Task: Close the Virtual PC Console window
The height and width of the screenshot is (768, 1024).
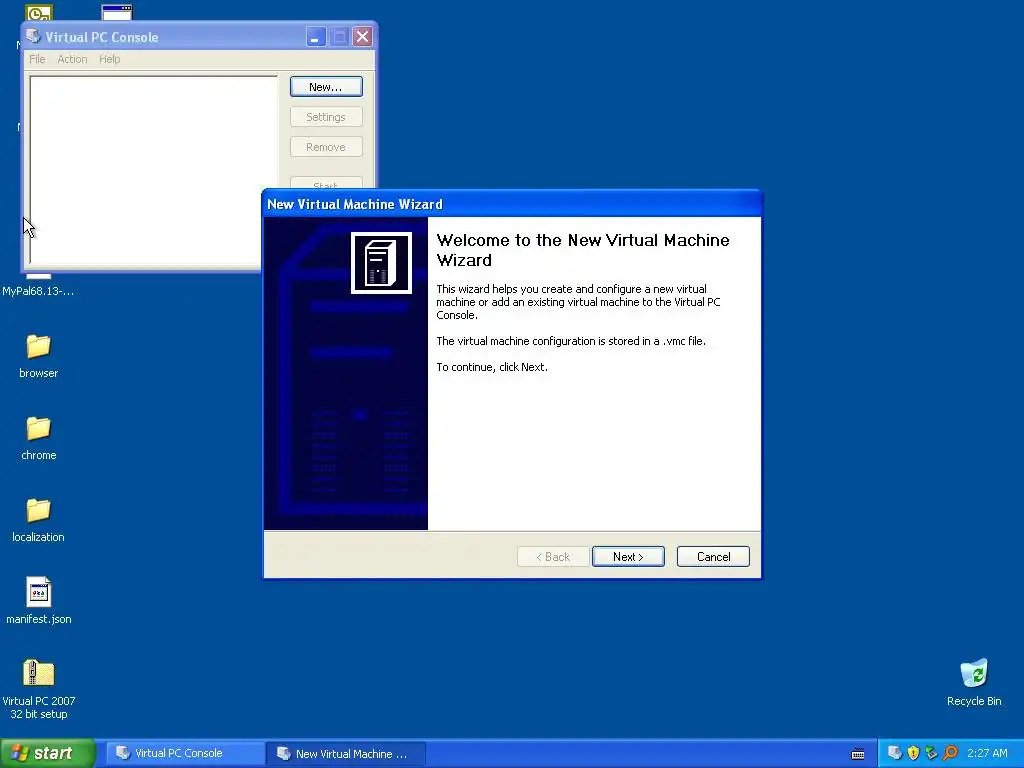Action: (362, 37)
